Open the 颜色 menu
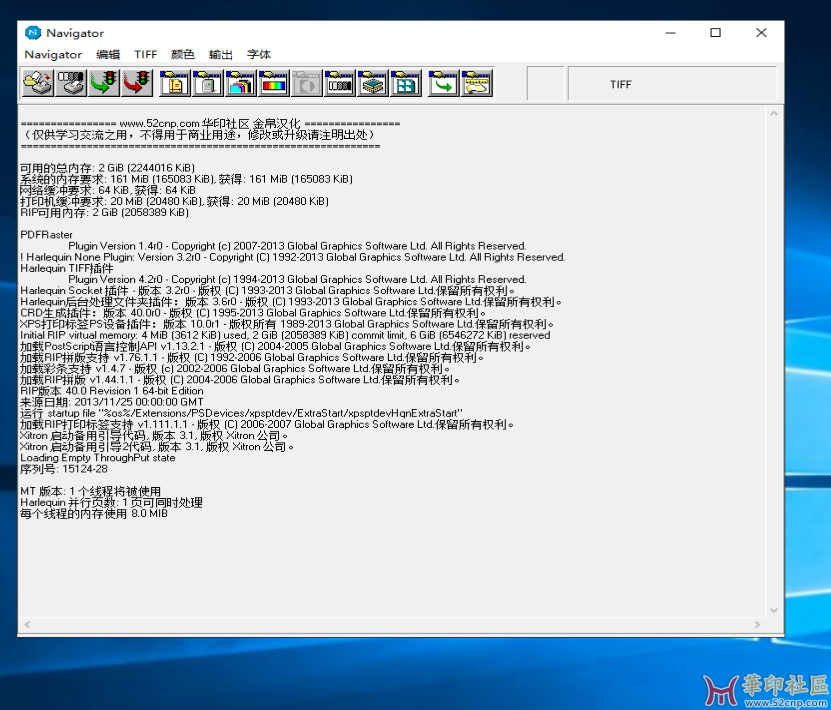831x710 pixels. click(x=182, y=55)
